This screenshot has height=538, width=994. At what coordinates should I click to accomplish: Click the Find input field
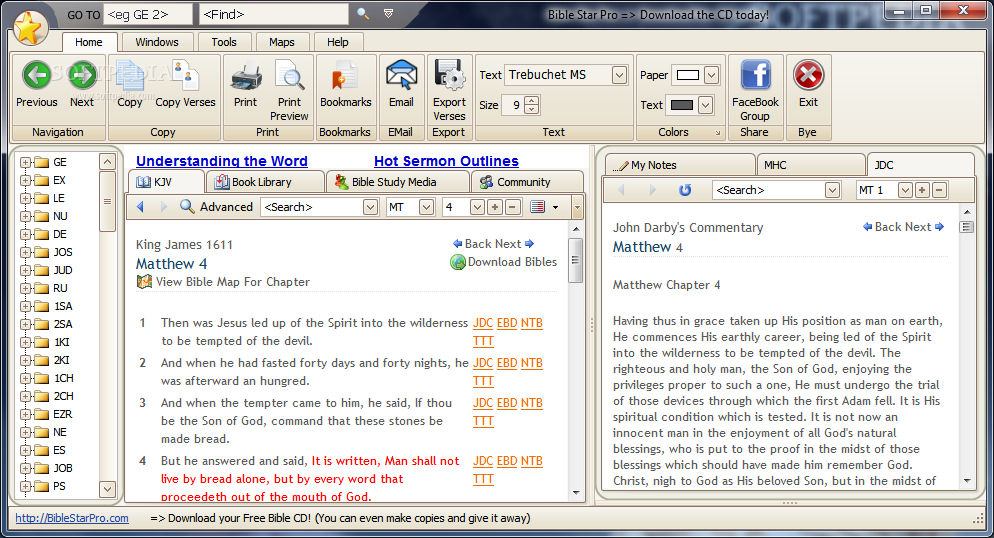273,14
